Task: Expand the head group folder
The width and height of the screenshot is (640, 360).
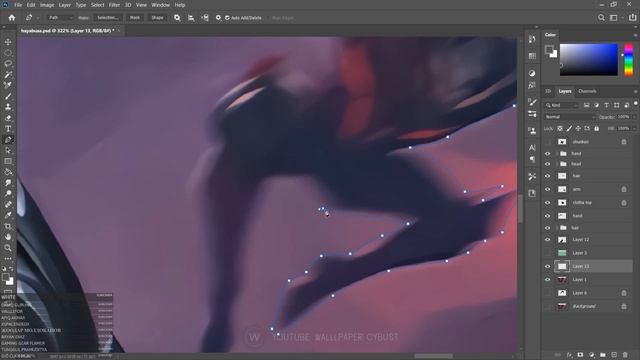Action: click(x=557, y=164)
